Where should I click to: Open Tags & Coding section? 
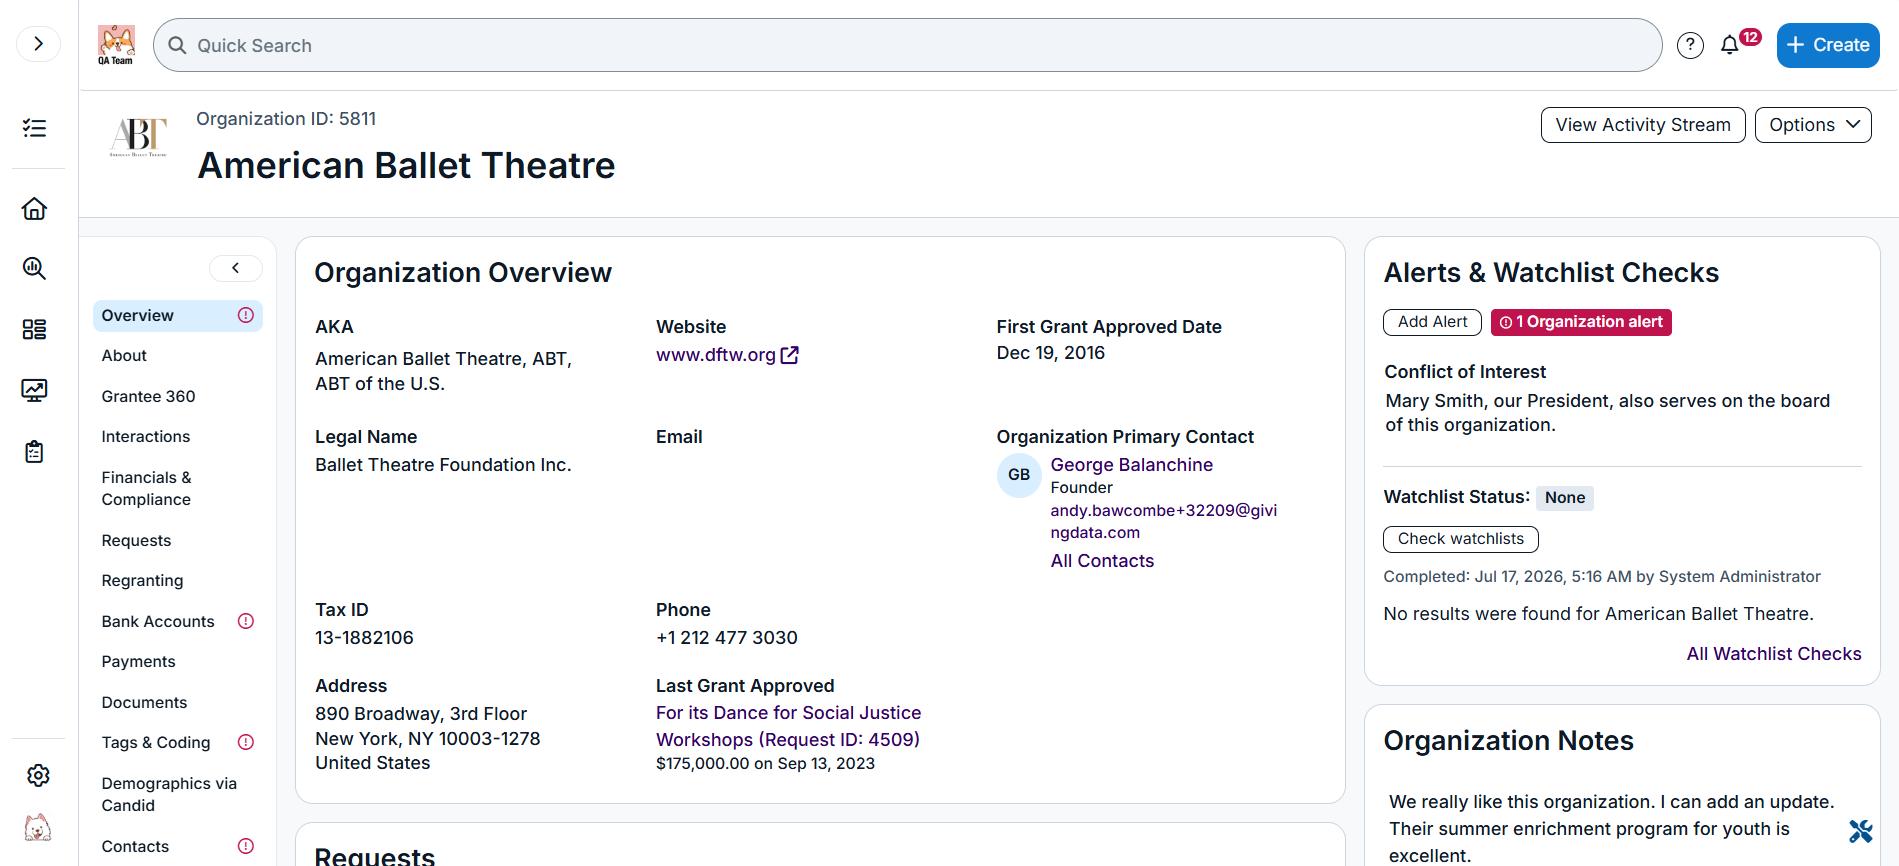[156, 743]
